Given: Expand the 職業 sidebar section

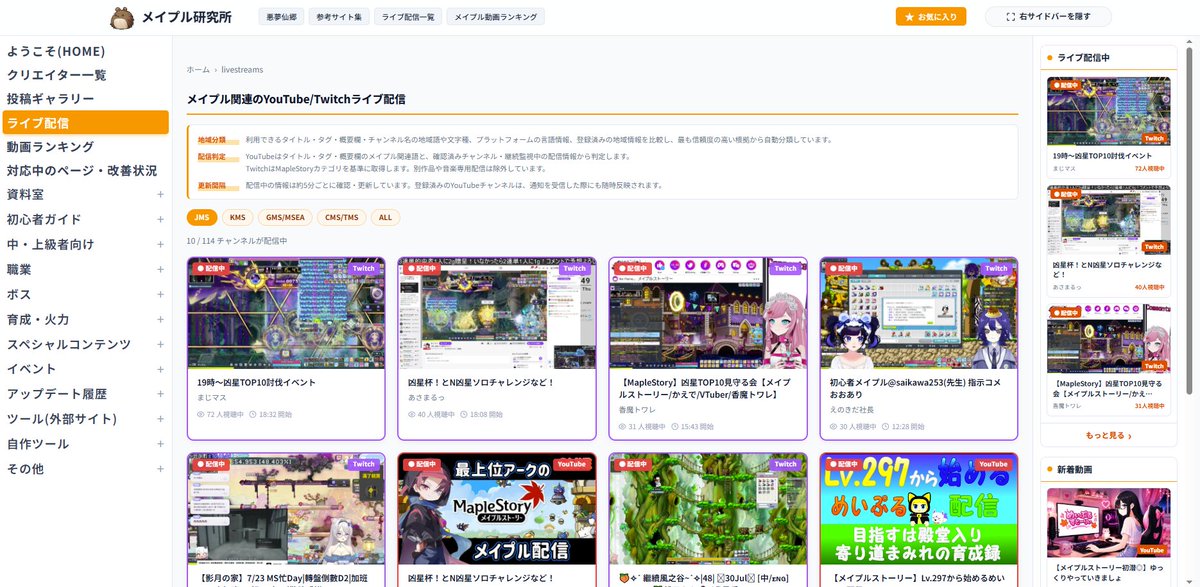Looking at the screenshot, I should click(x=160, y=269).
